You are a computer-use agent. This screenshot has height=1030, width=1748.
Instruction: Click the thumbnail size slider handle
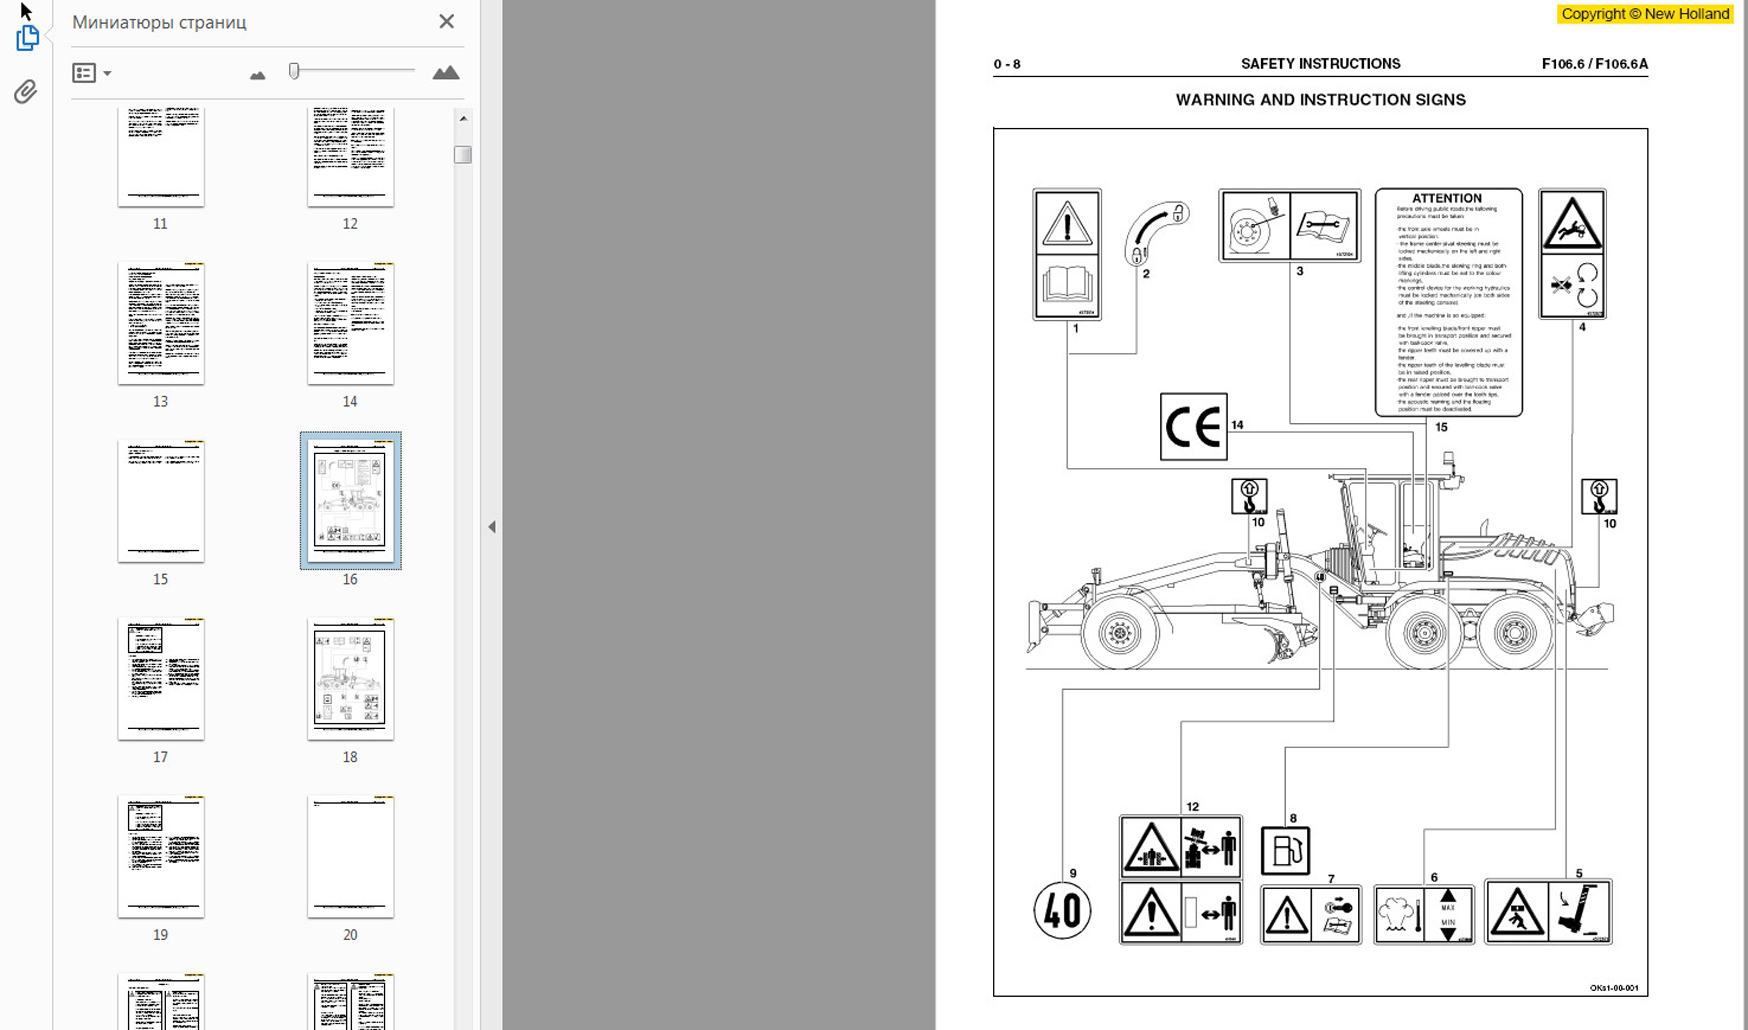point(294,71)
